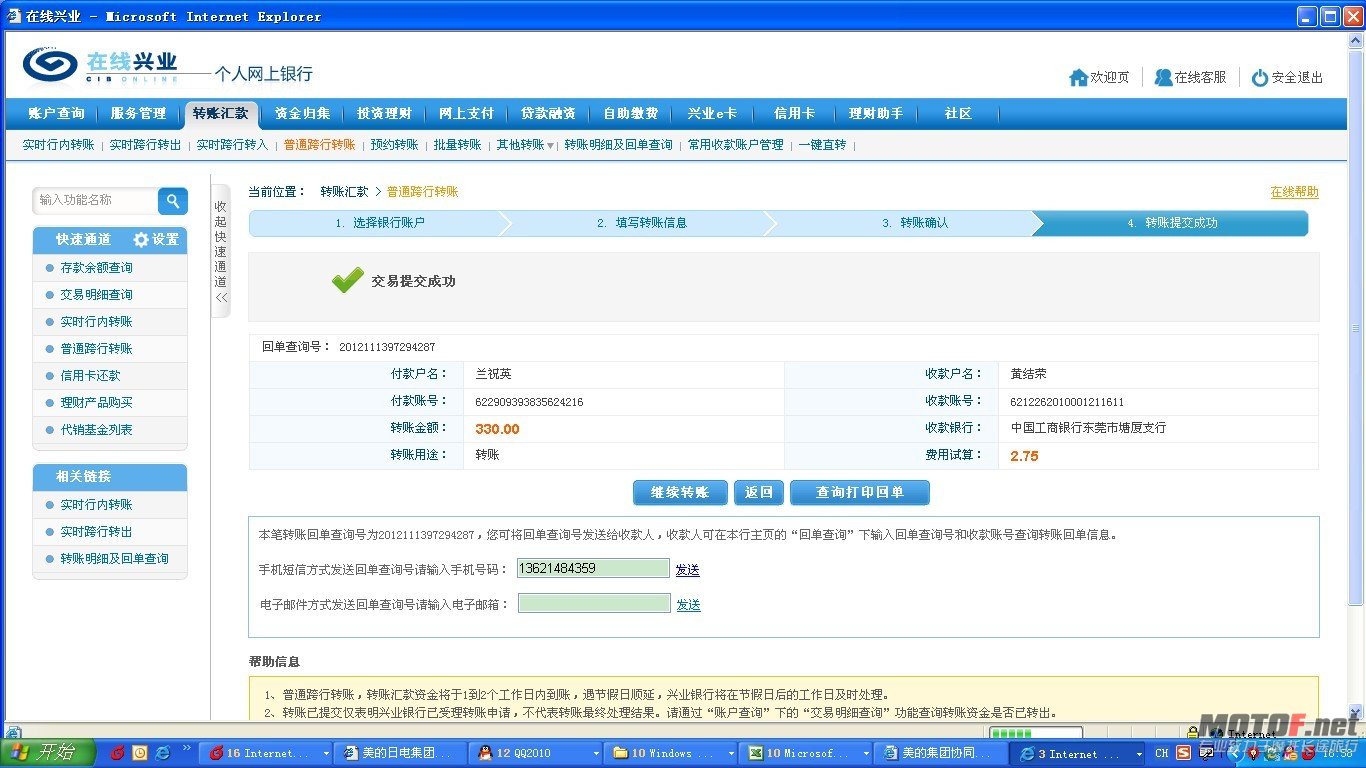Click the mobile phone number field
Image resolution: width=1366 pixels, height=768 pixels.
593,568
